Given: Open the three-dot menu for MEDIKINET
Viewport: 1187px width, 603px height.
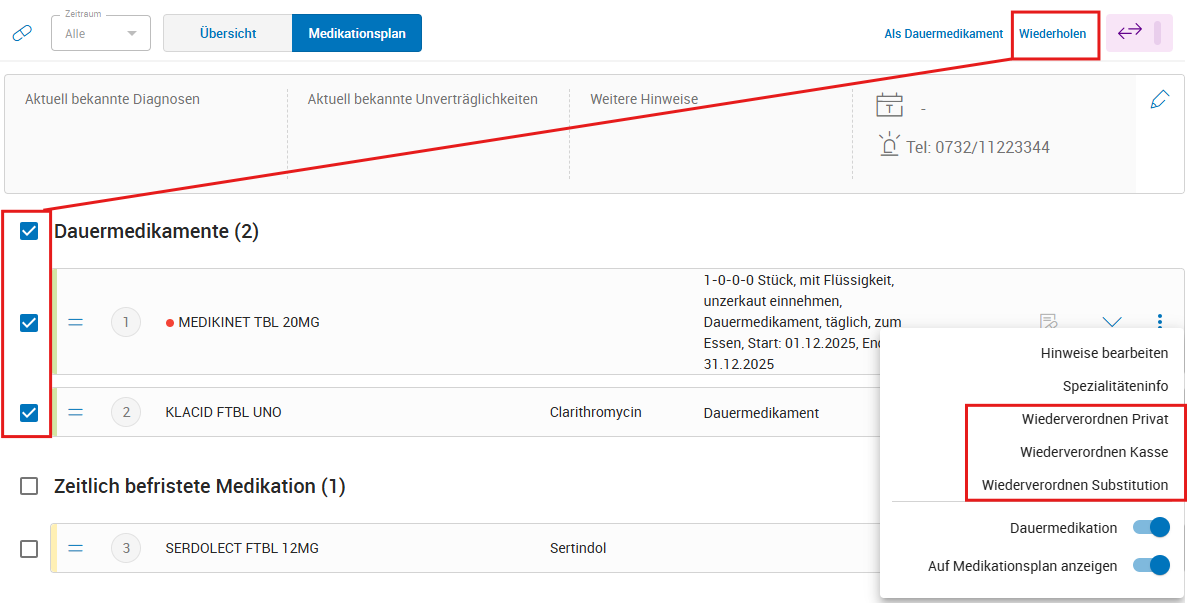Looking at the screenshot, I should (x=1160, y=321).
